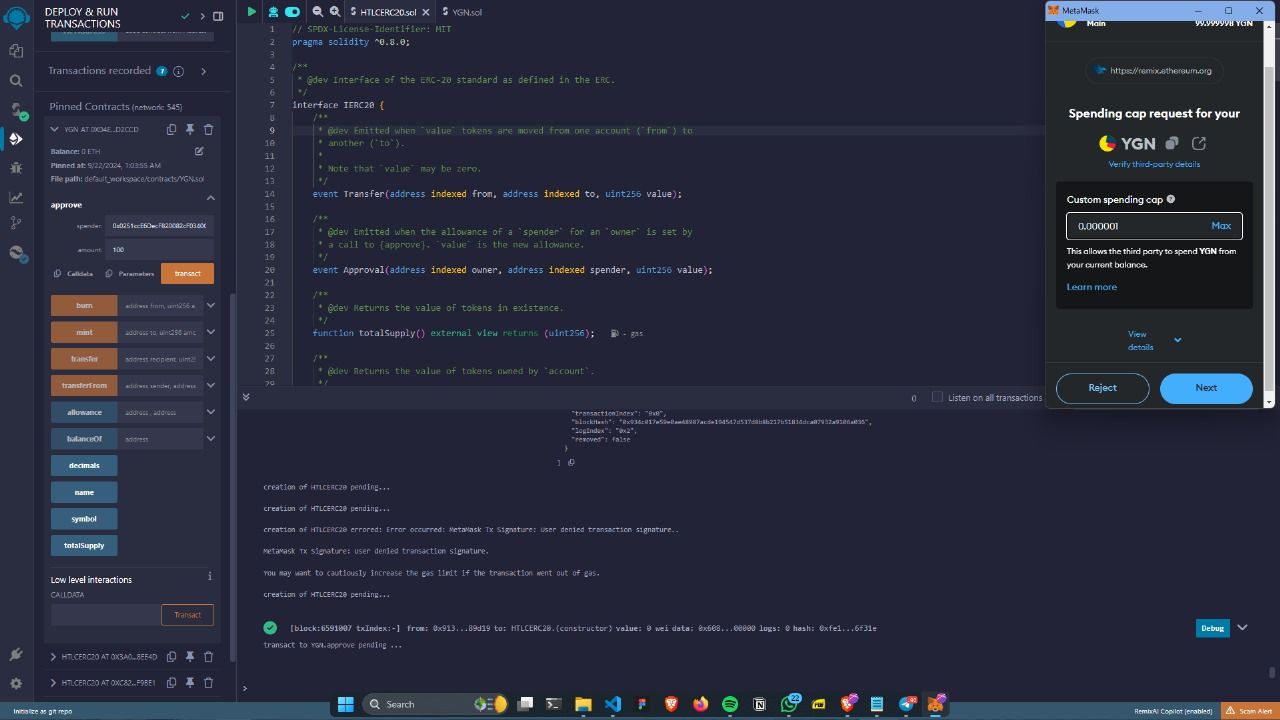The width and height of the screenshot is (1280, 720).
Task: Click the amount input field
Action: [x=160, y=249]
